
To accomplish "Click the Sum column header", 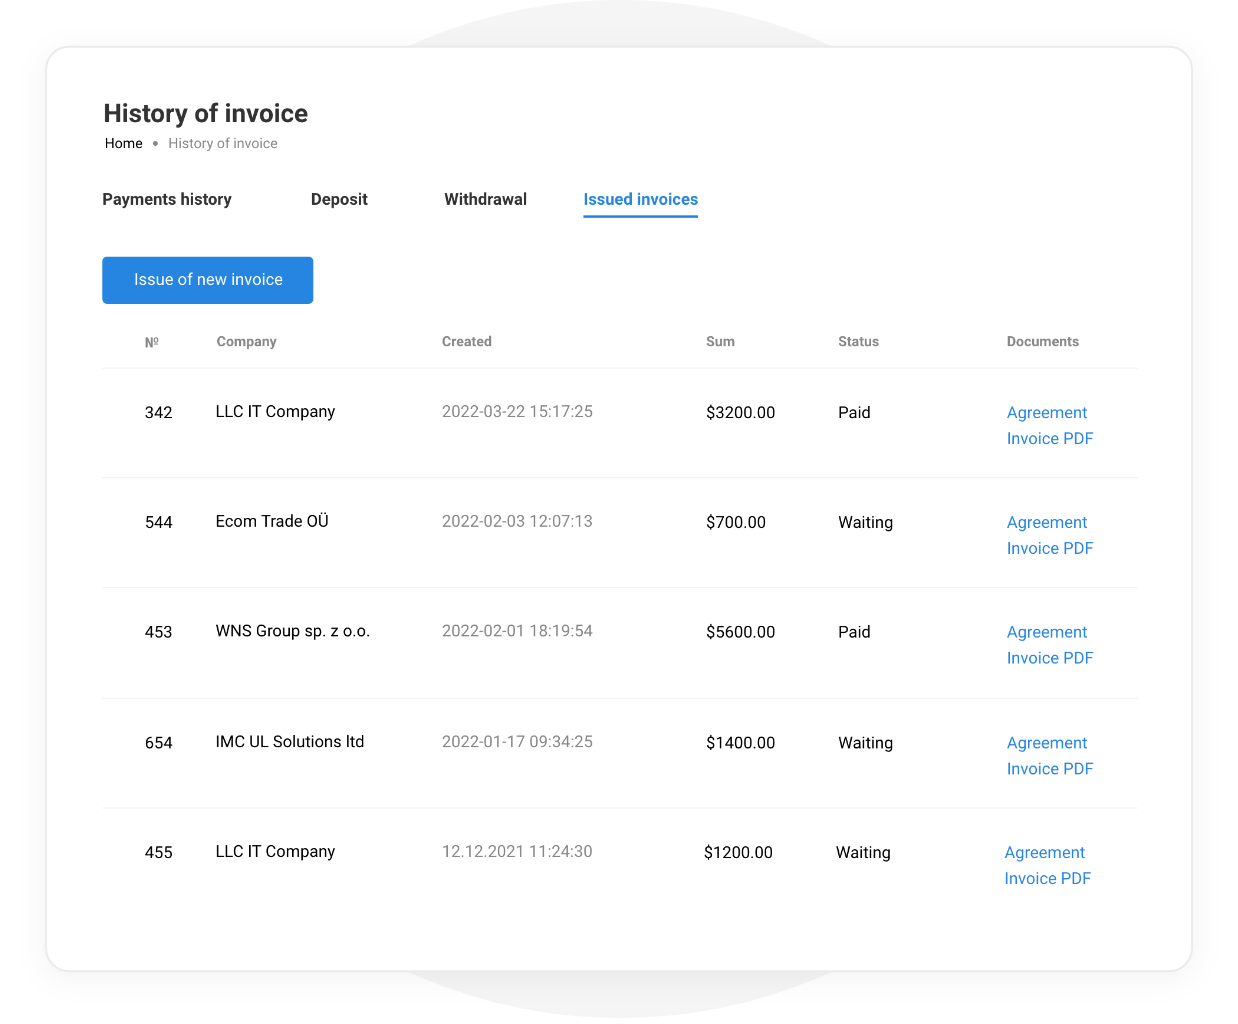I will click(720, 341).
